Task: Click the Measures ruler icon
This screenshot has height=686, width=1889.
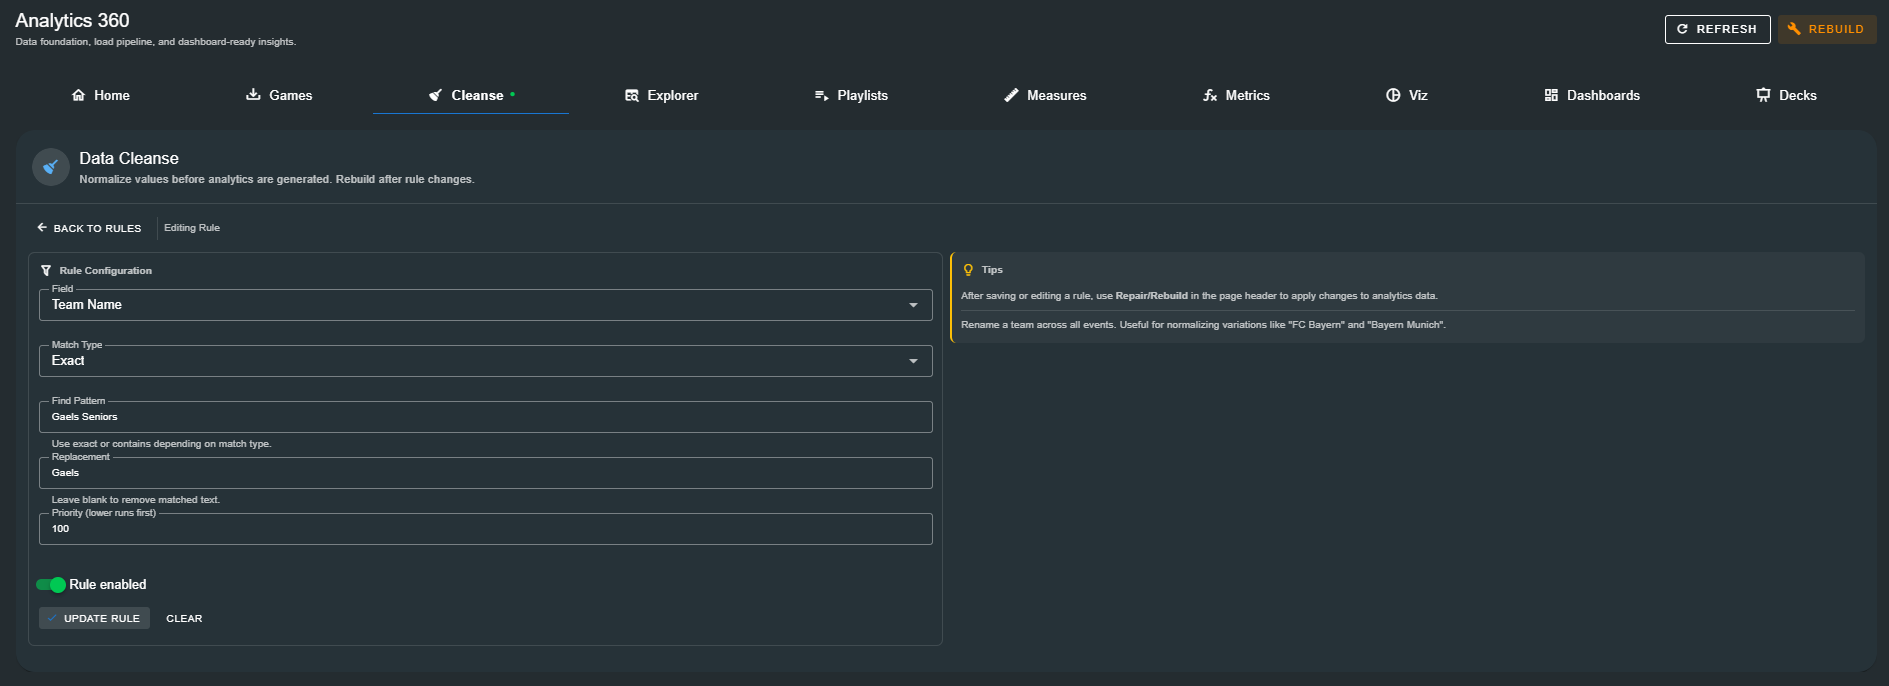Action: click(x=1011, y=95)
